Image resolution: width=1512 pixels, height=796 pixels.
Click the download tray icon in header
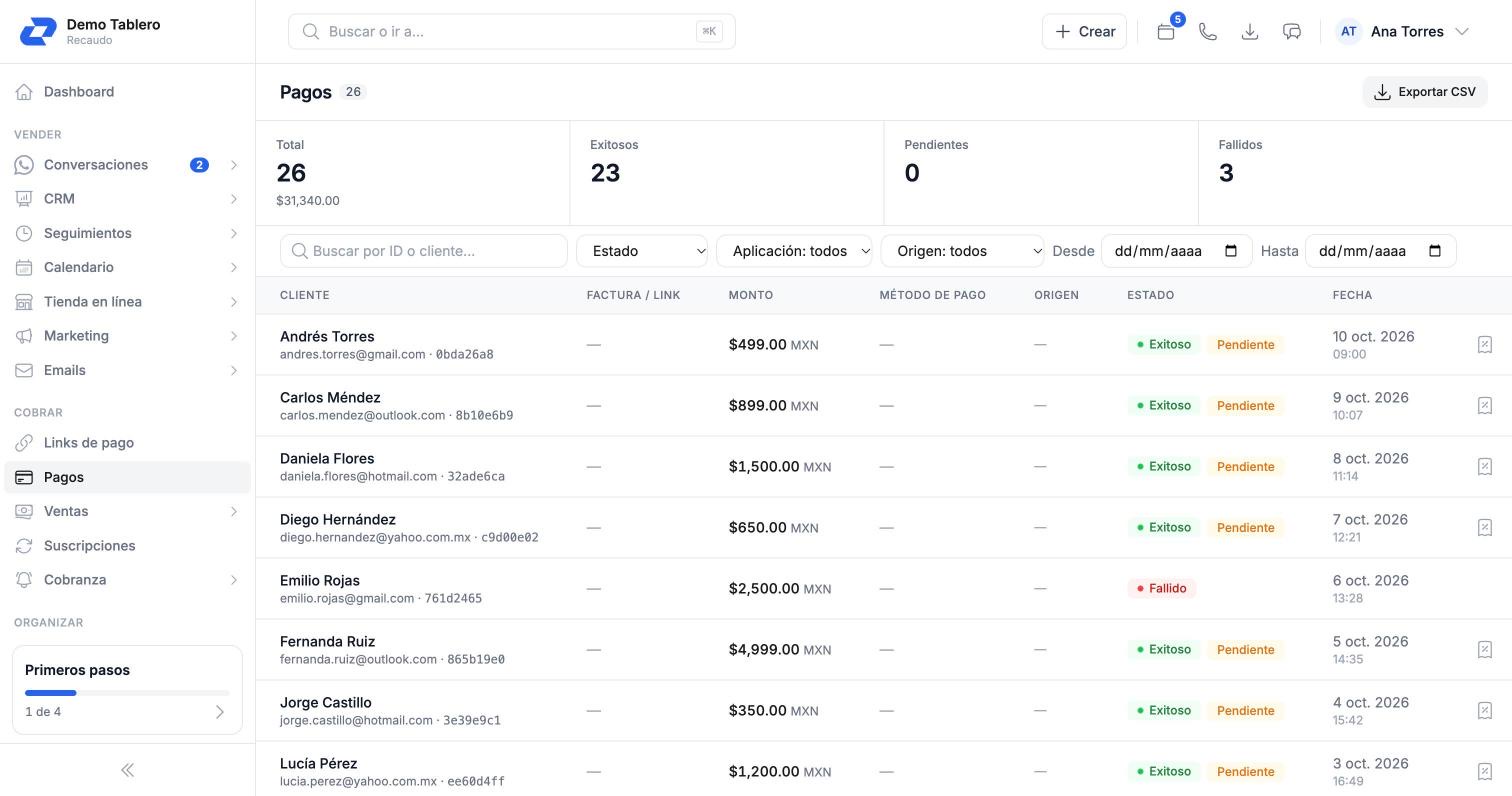[x=1250, y=31]
